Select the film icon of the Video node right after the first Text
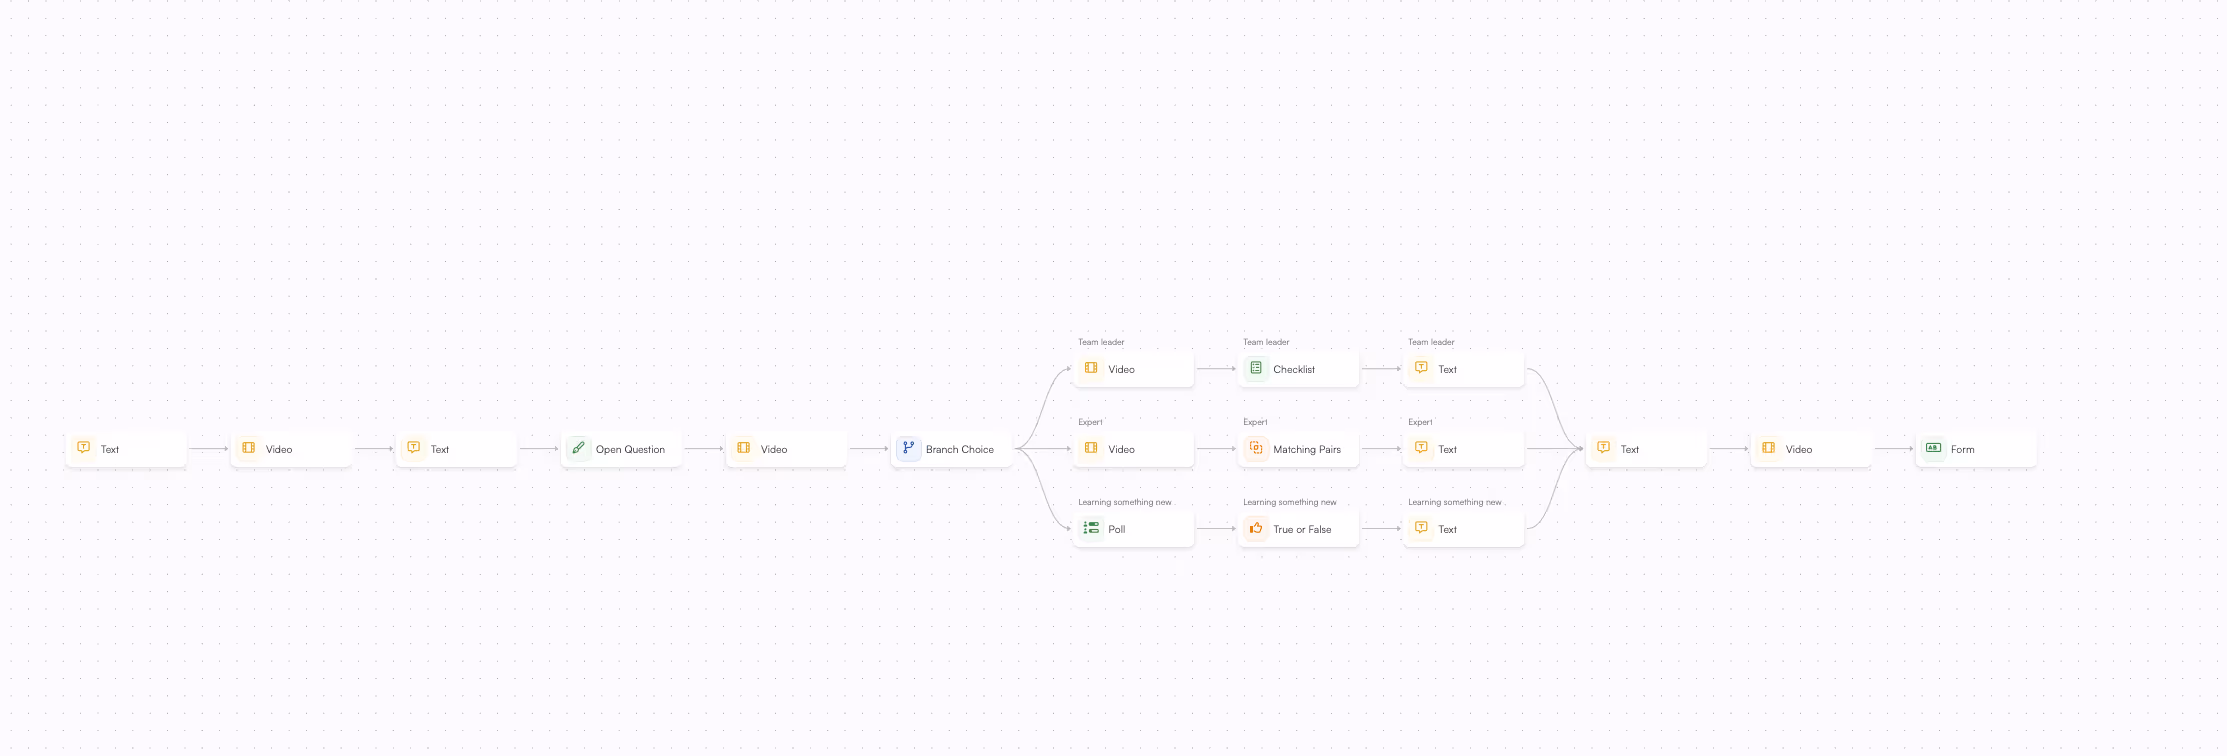This screenshot has width=2227, height=756. (249, 448)
